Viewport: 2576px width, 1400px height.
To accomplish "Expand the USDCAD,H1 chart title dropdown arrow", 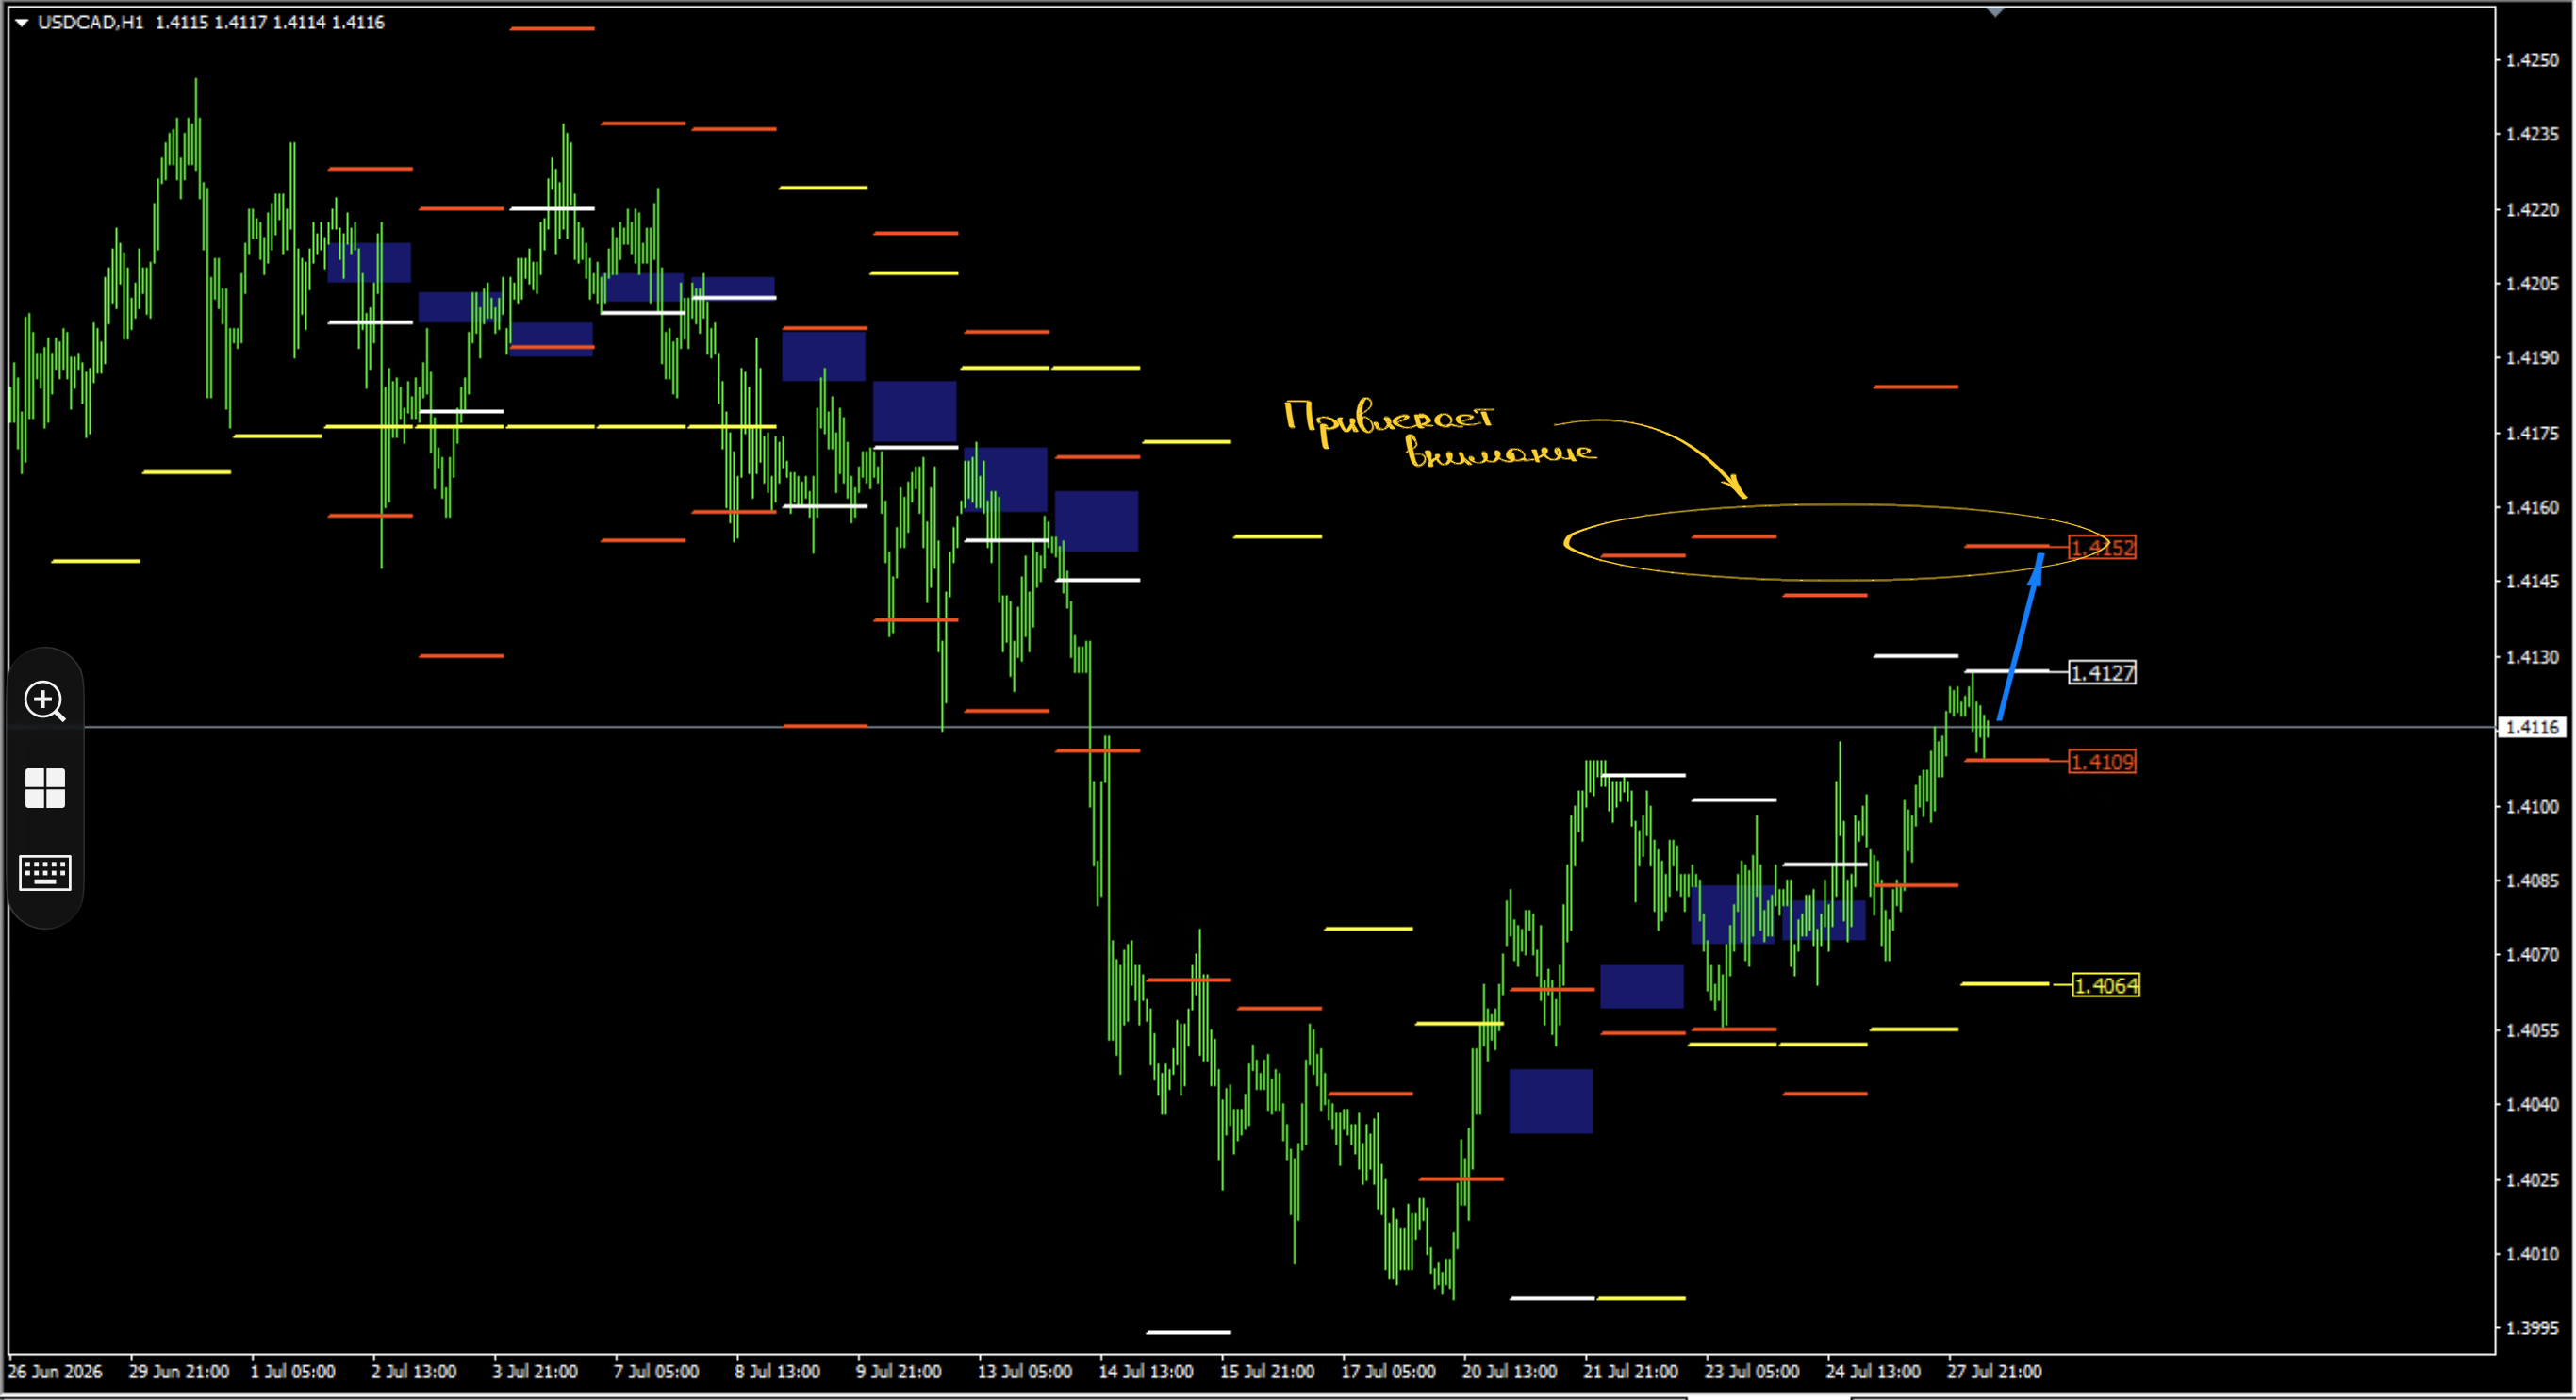I will [21, 22].
